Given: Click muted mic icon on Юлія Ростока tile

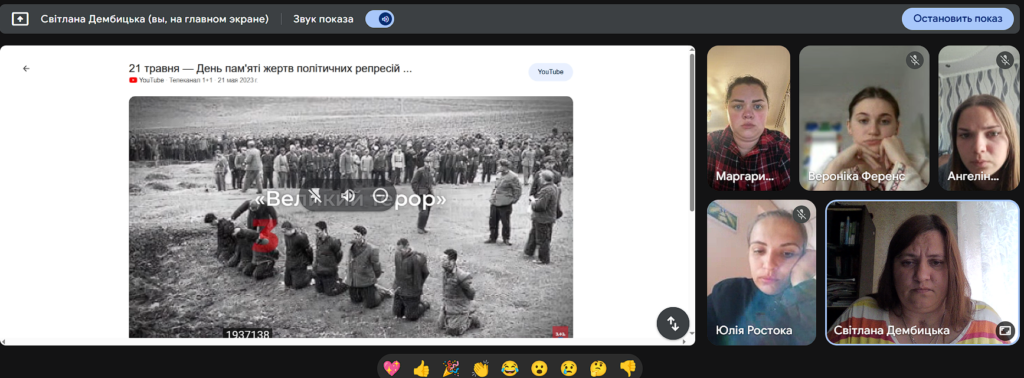Looking at the screenshot, I should [801, 214].
